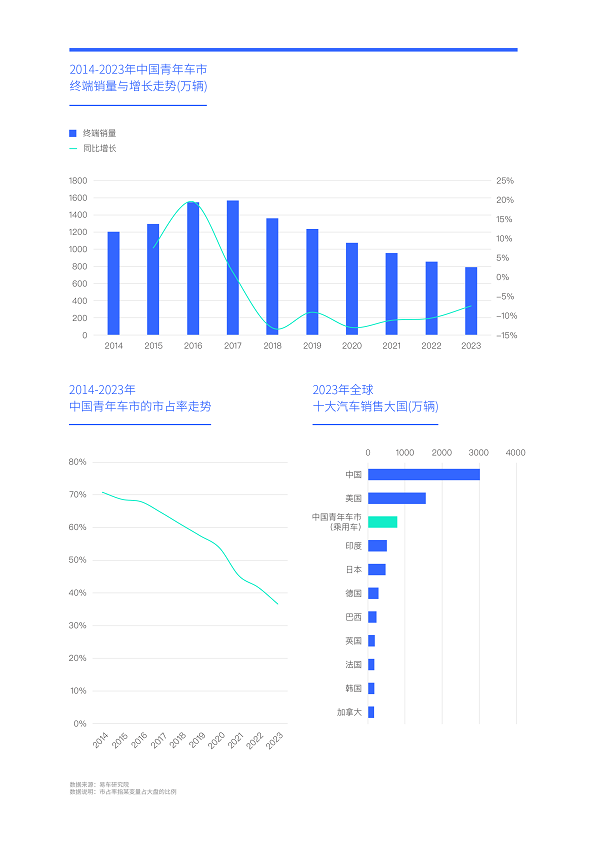Image resolution: width=600 pixels, height=842 pixels.
Task: Click the 2020 bar in sales chart
Action: click(x=352, y=289)
